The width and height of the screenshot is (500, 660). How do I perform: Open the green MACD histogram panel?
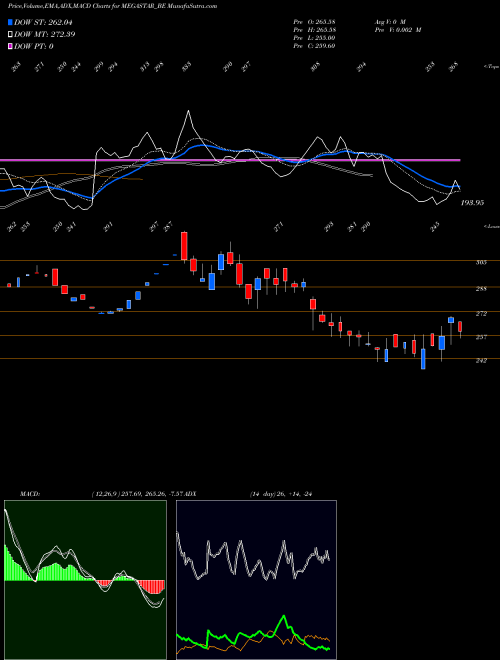(x=85, y=580)
